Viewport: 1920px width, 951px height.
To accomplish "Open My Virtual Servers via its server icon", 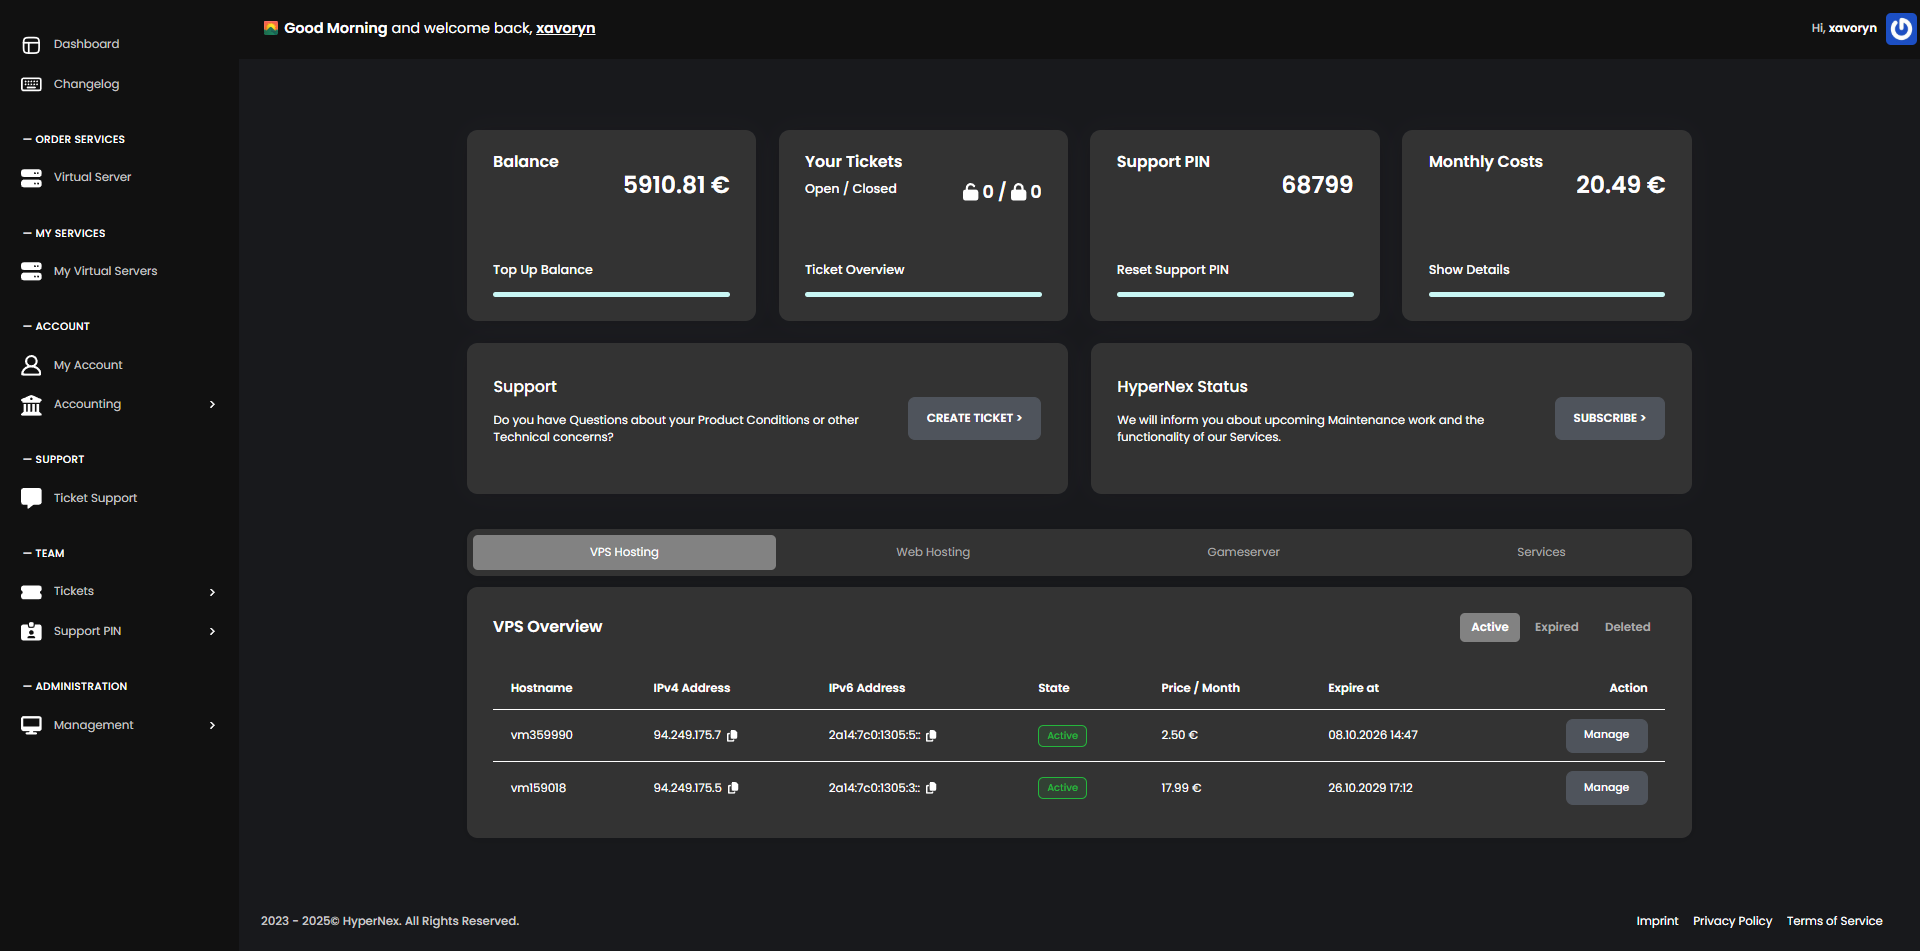I will pyautogui.click(x=30, y=270).
